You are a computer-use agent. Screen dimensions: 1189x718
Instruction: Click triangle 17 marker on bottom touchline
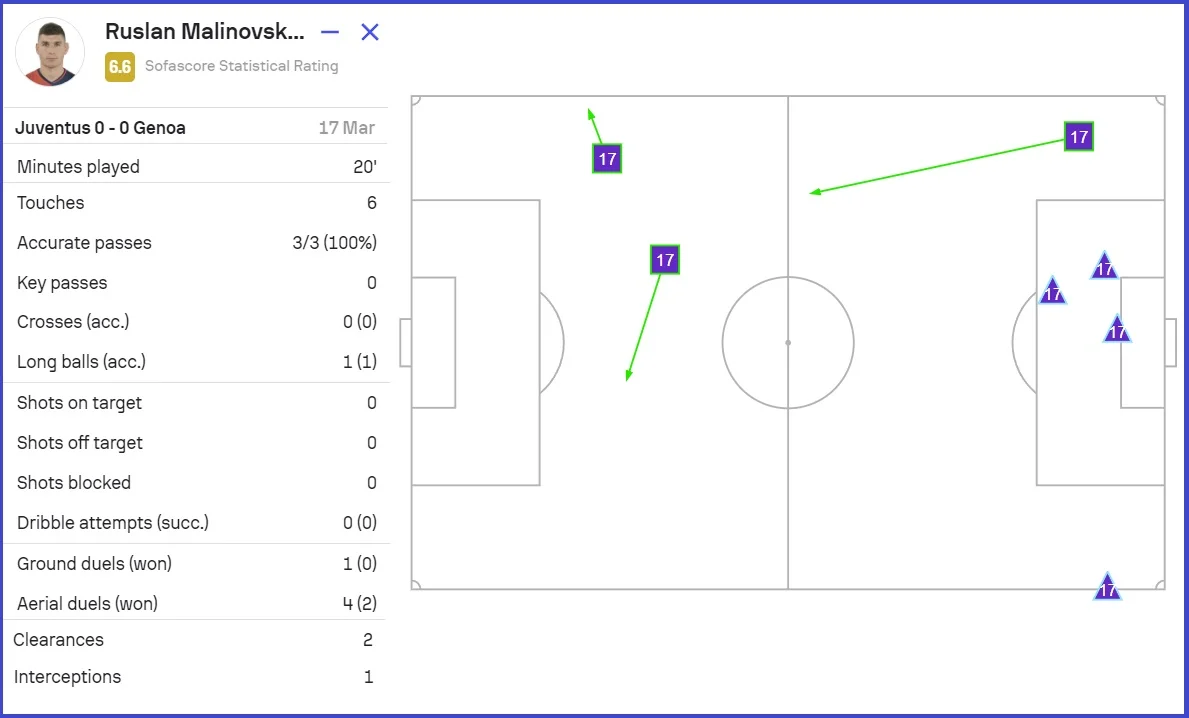click(x=1106, y=588)
